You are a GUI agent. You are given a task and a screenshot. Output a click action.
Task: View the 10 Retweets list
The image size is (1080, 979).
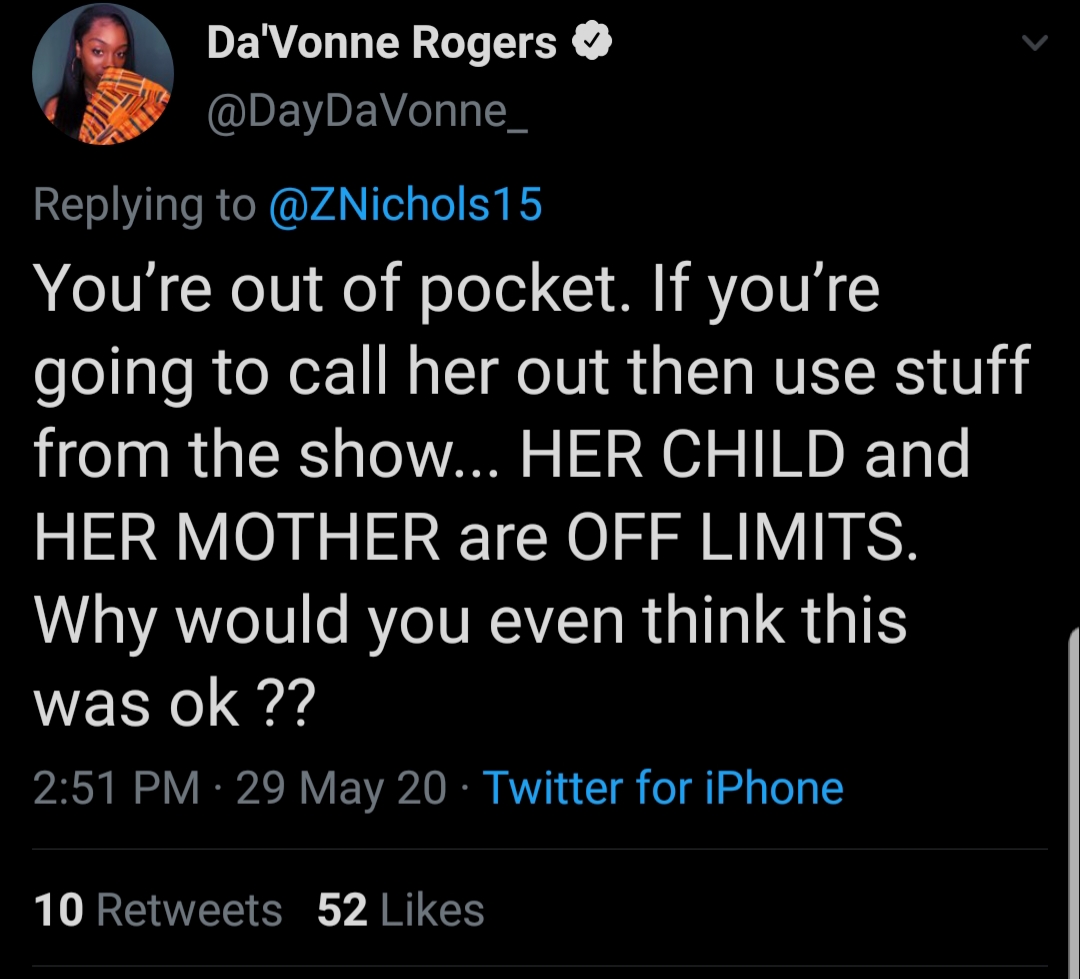point(158,909)
